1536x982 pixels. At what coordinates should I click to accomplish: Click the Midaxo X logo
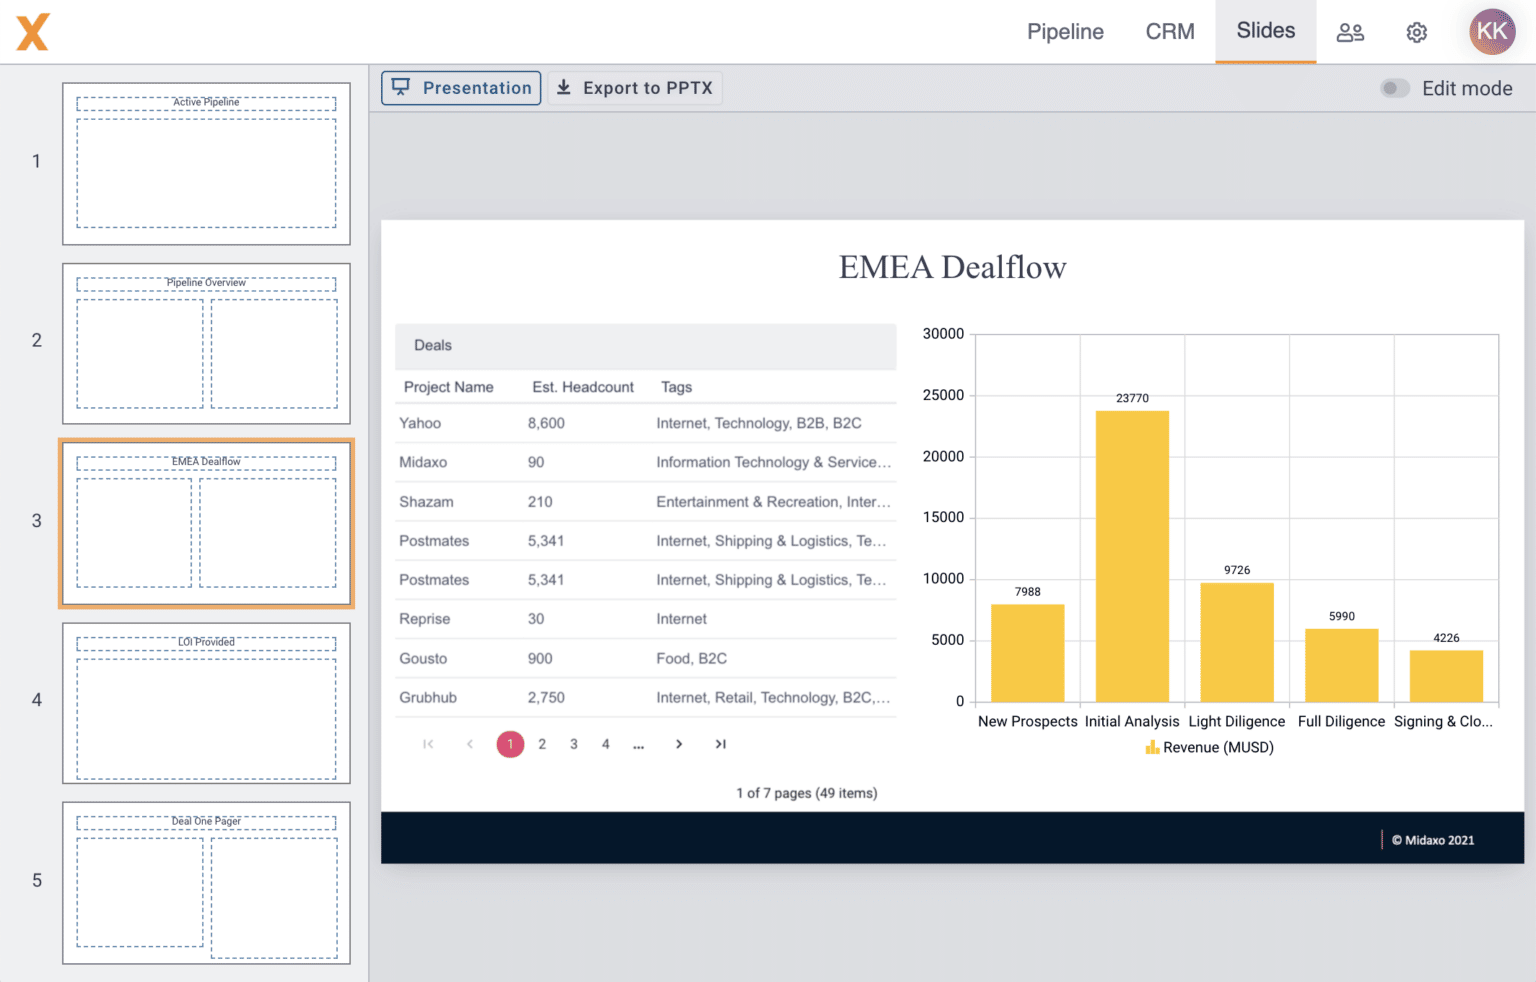33,32
